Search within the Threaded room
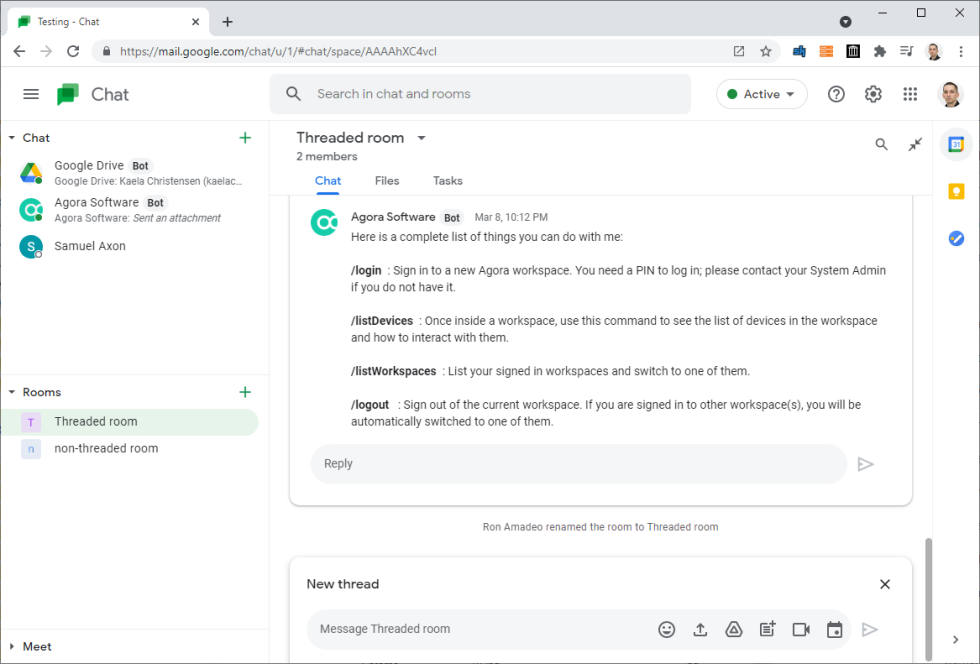The image size is (980, 664). point(881,144)
